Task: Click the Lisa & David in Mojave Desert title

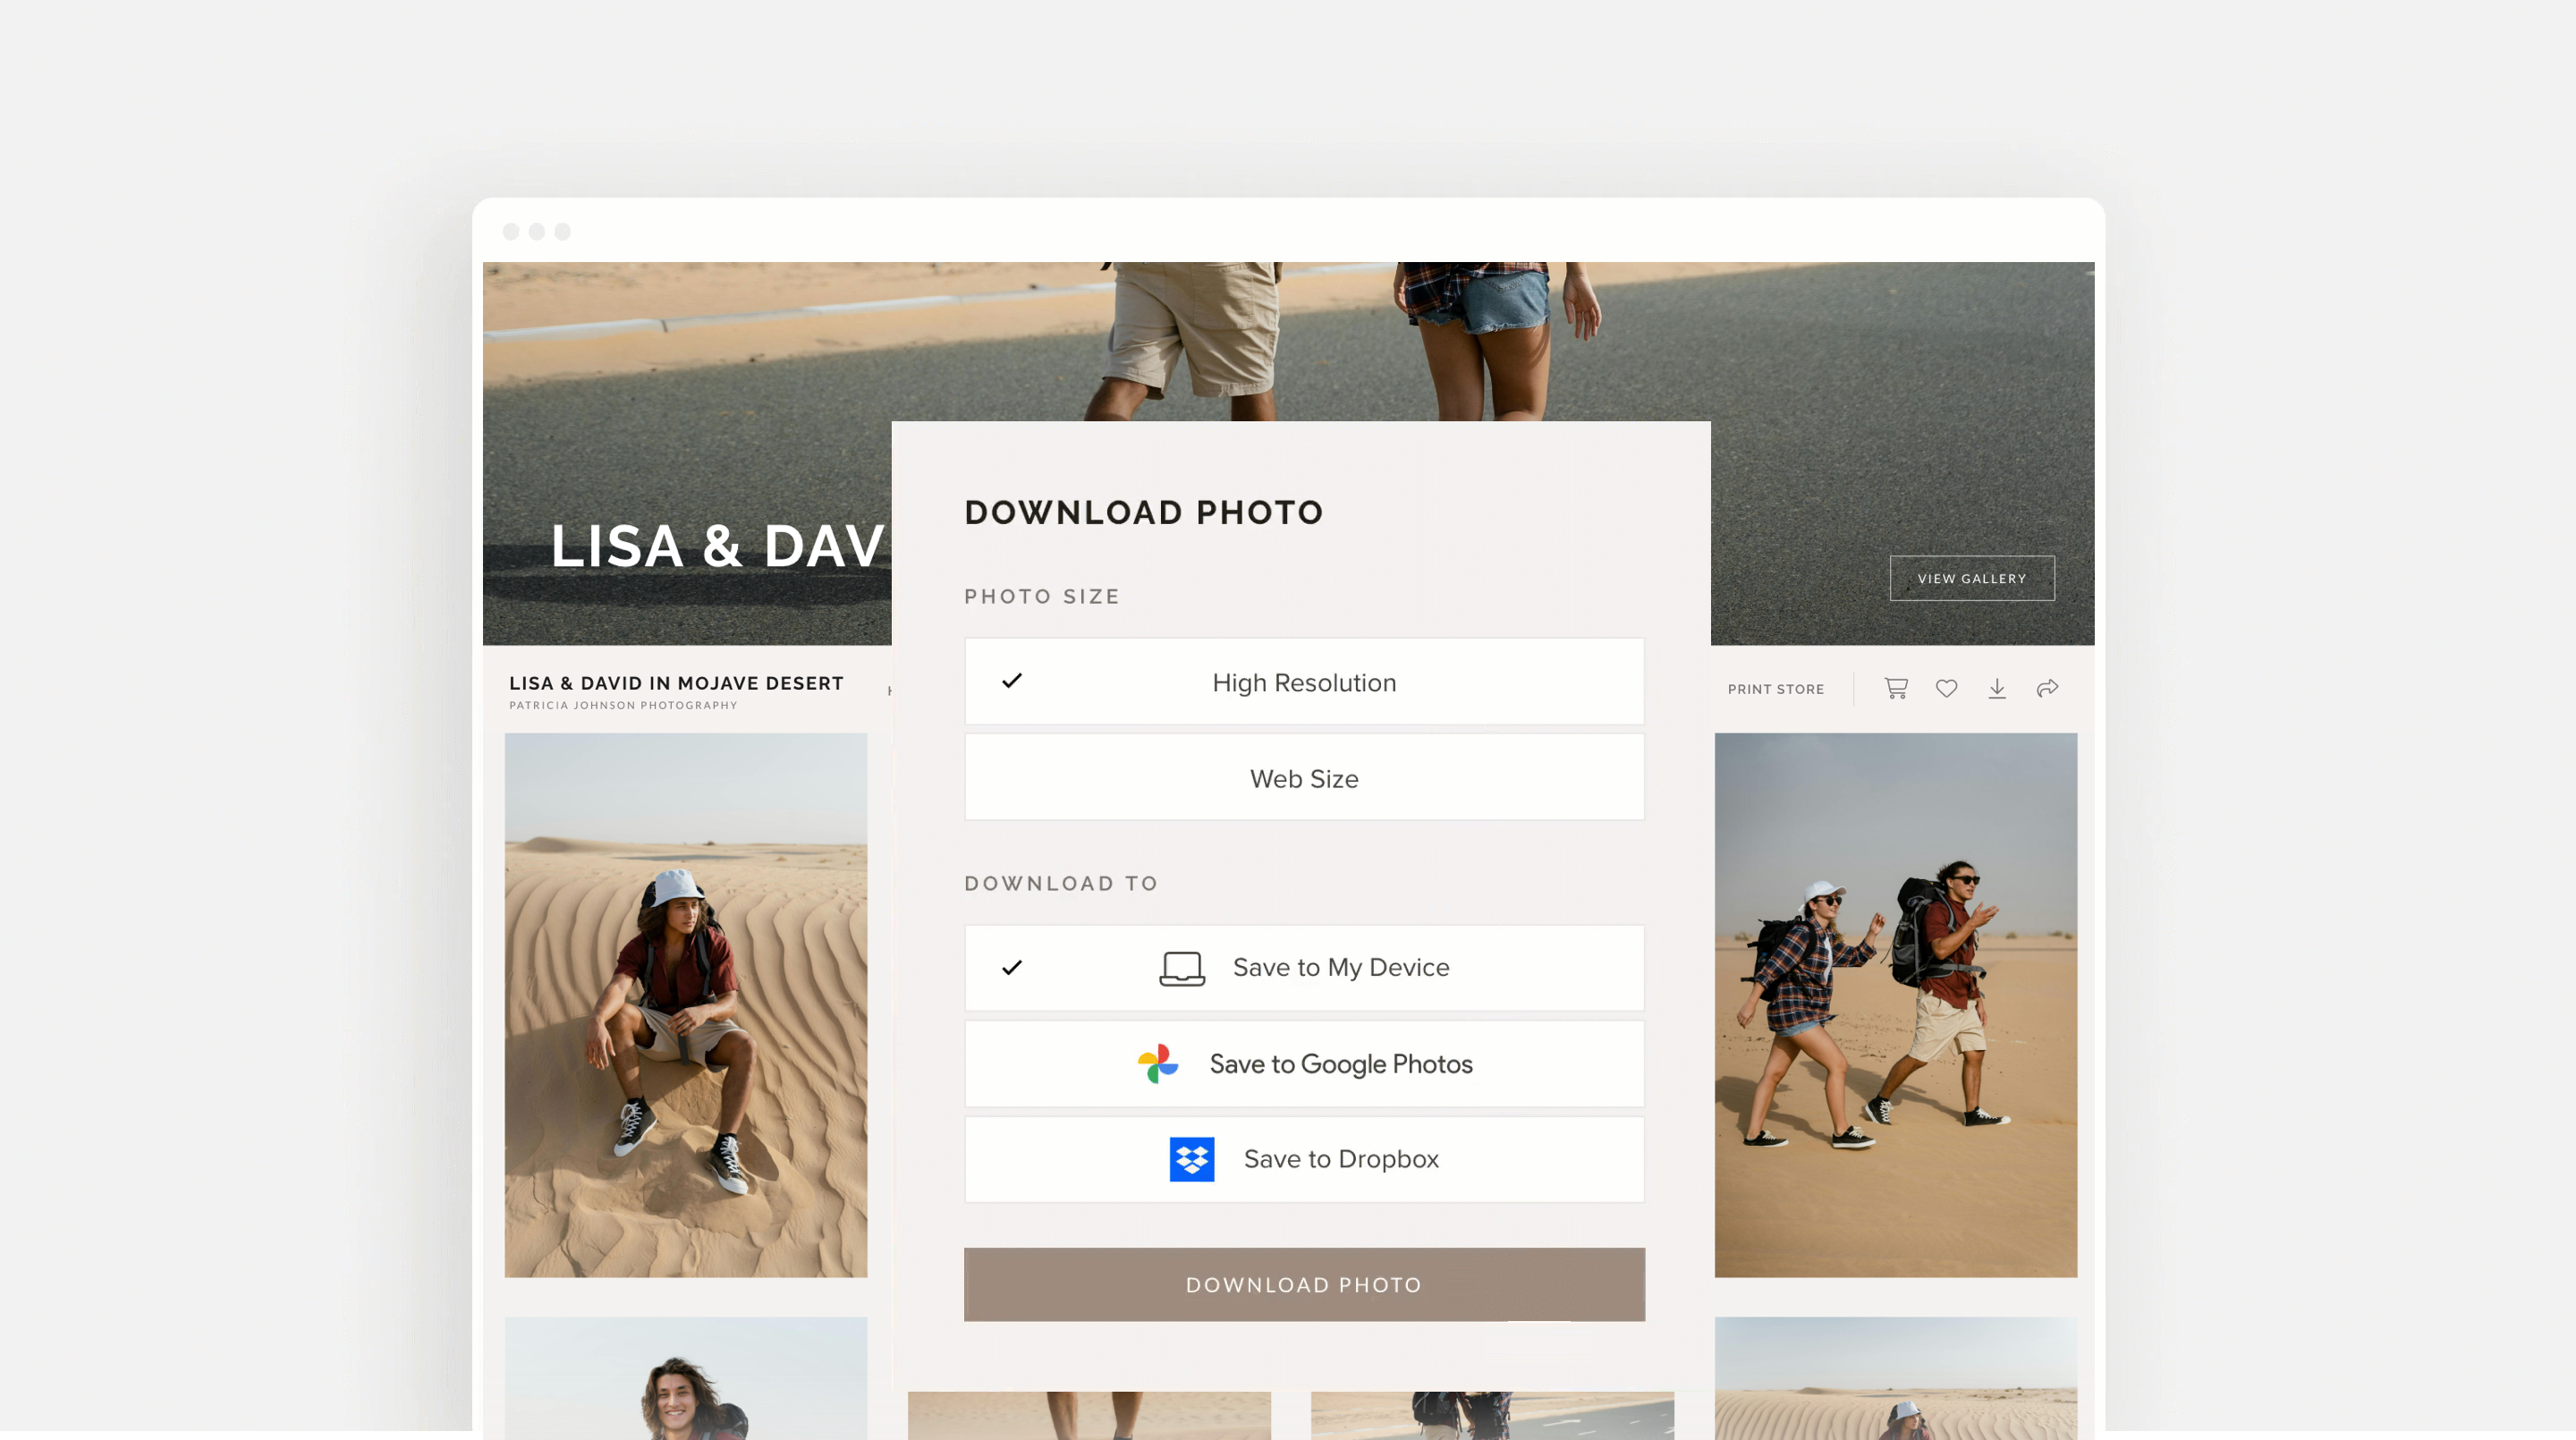Action: tap(676, 683)
